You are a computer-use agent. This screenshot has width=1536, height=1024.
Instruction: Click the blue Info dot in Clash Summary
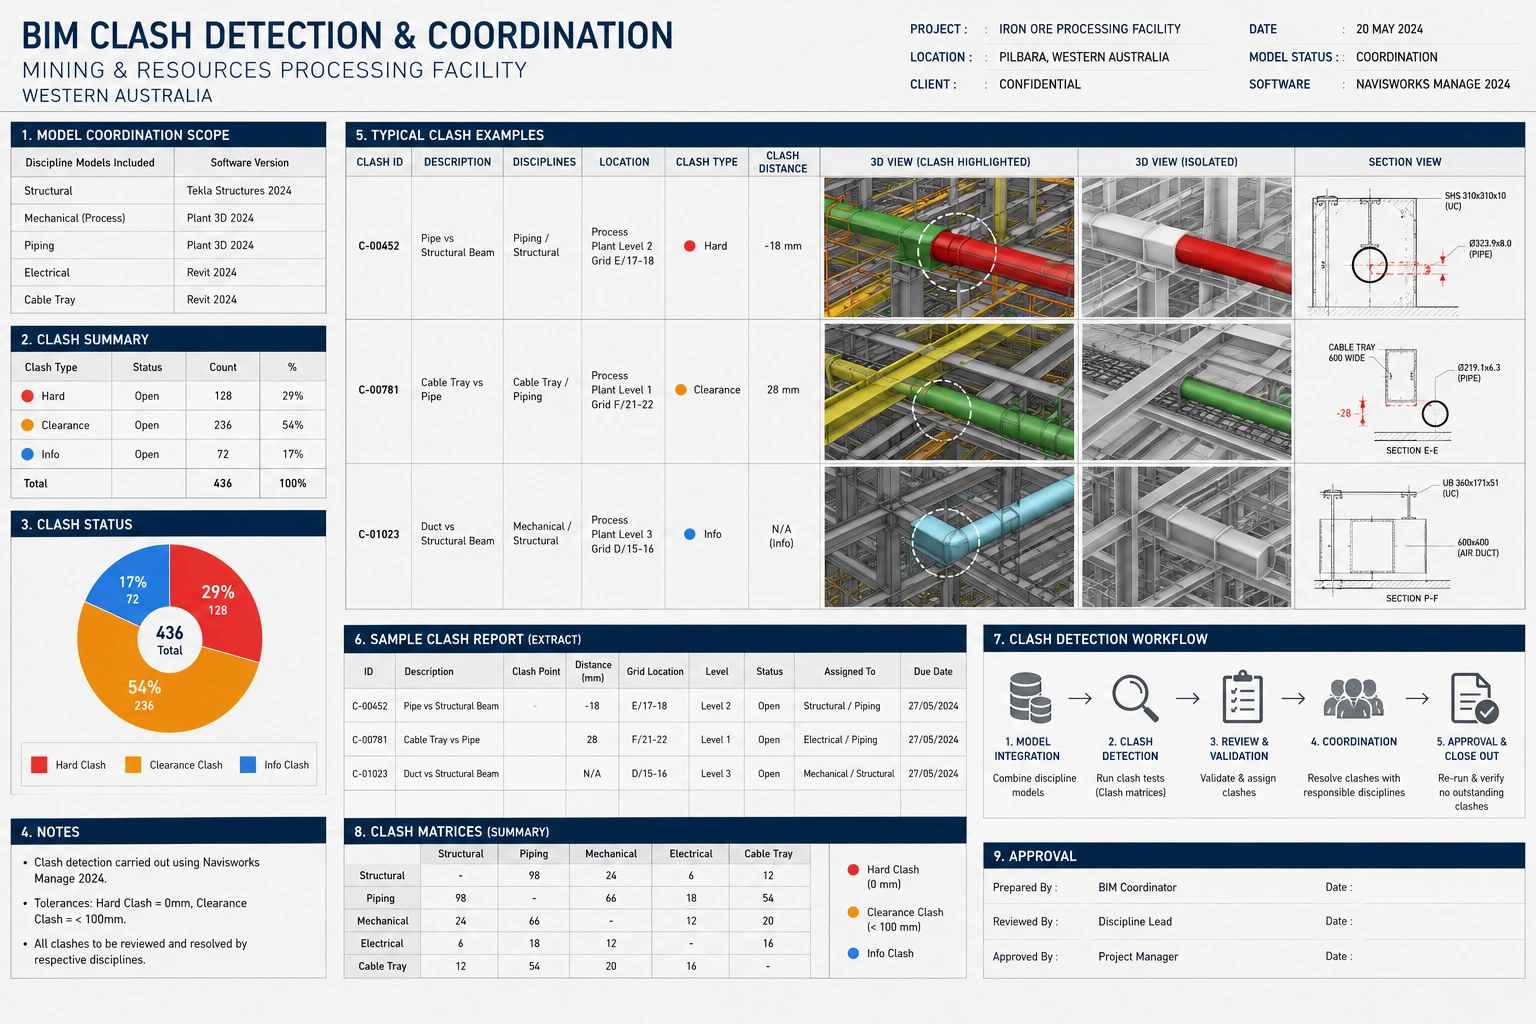[x=28, y=454]
